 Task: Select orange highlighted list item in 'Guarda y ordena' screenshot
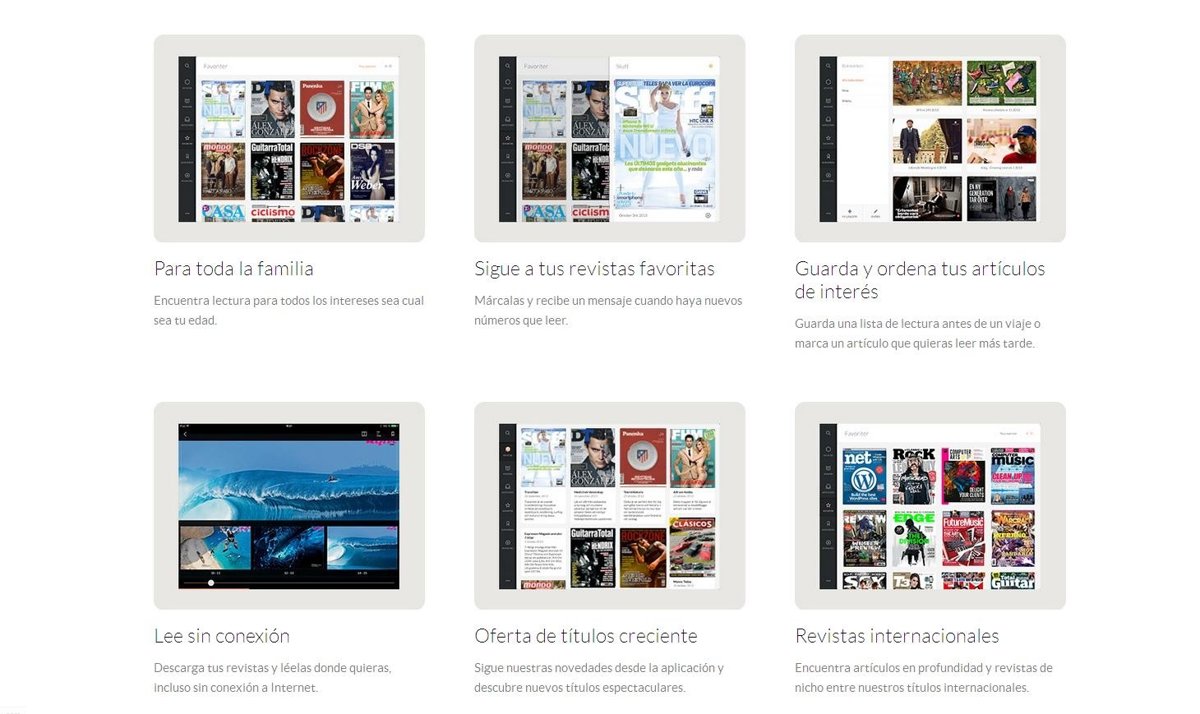click(x=853, y=79)
